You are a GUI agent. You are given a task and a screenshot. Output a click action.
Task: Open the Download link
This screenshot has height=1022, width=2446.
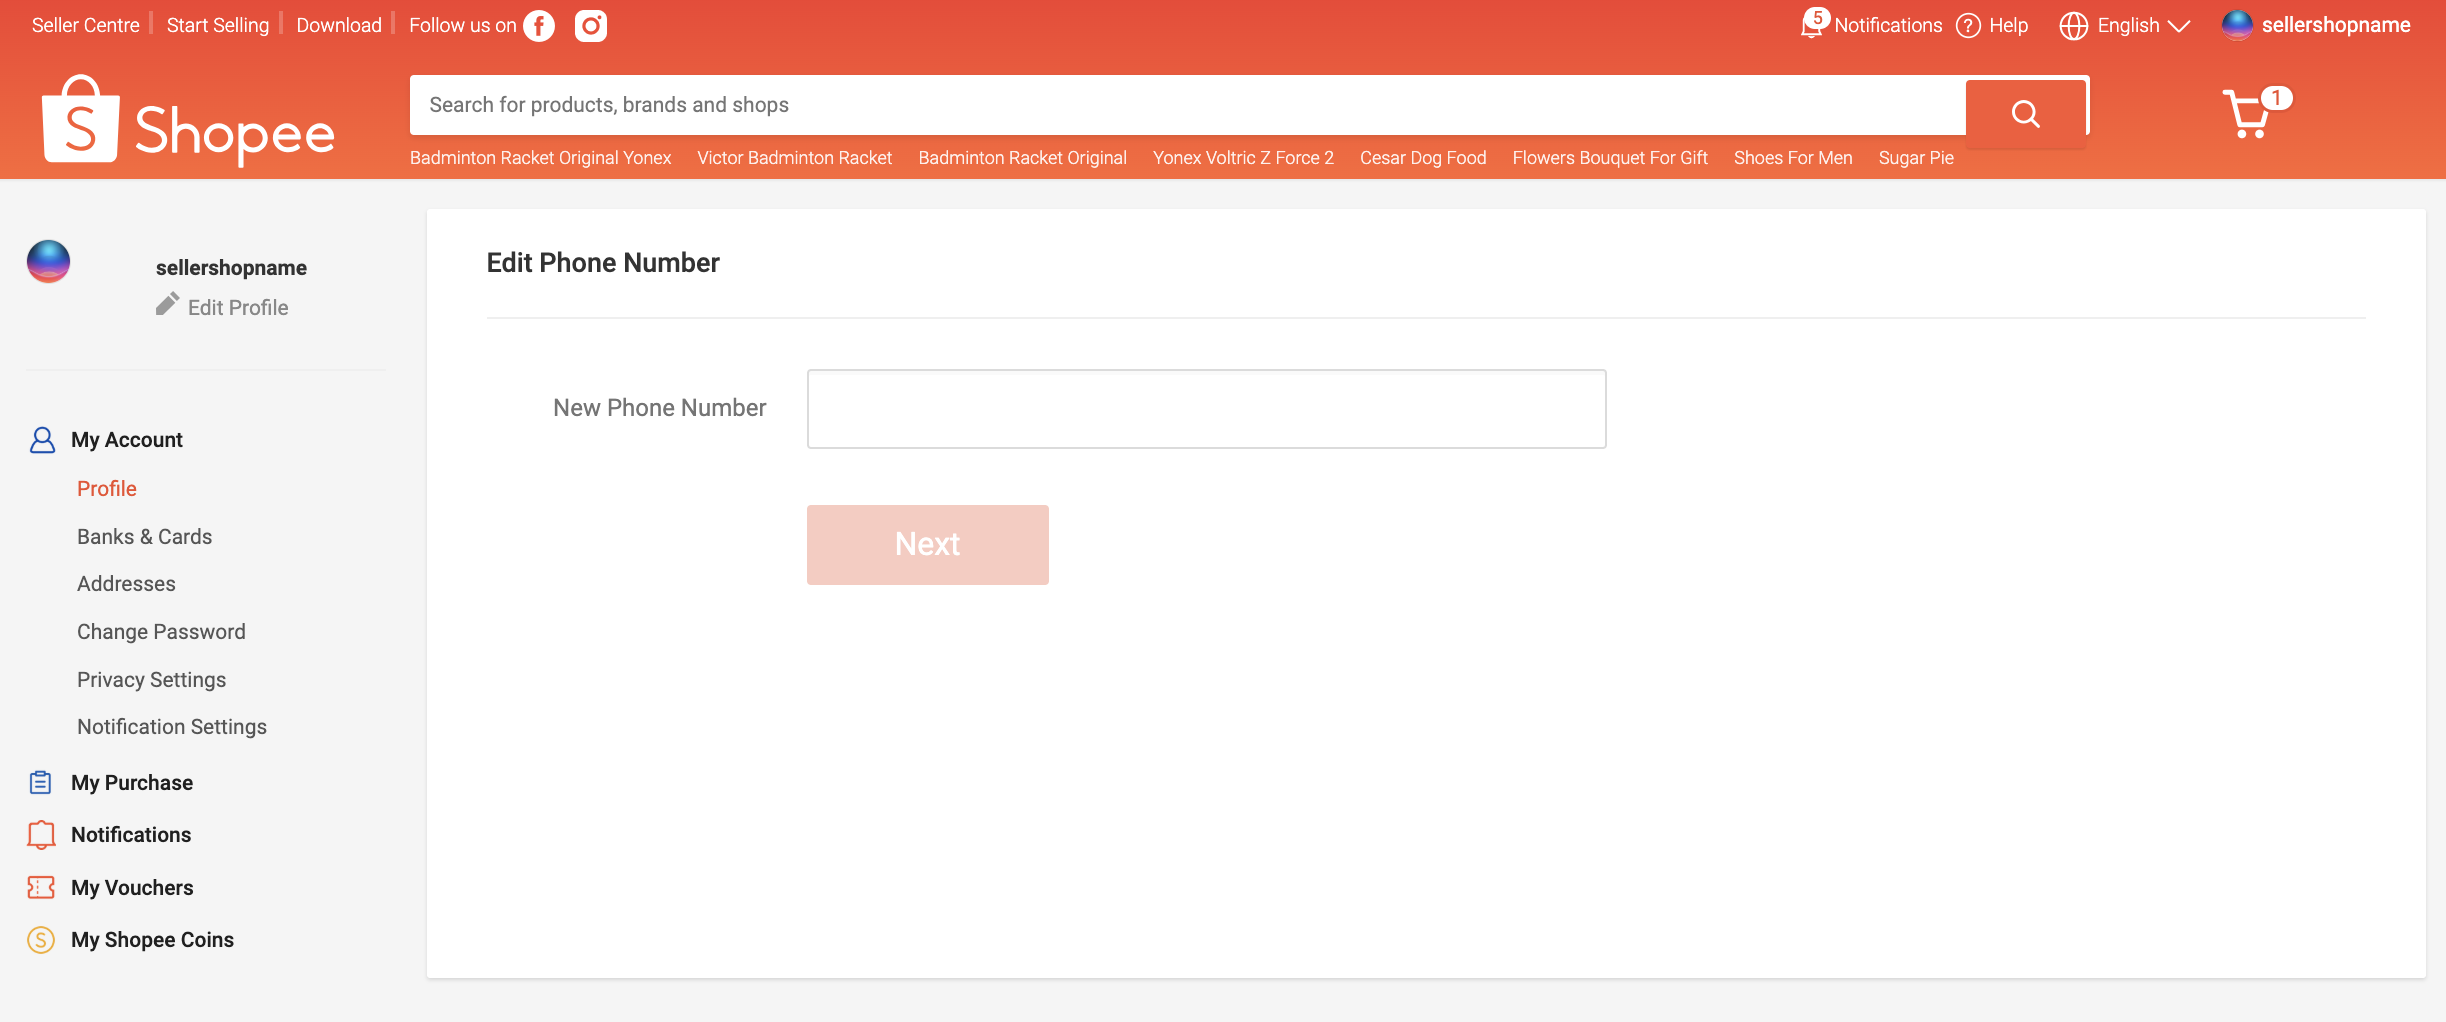339,25
